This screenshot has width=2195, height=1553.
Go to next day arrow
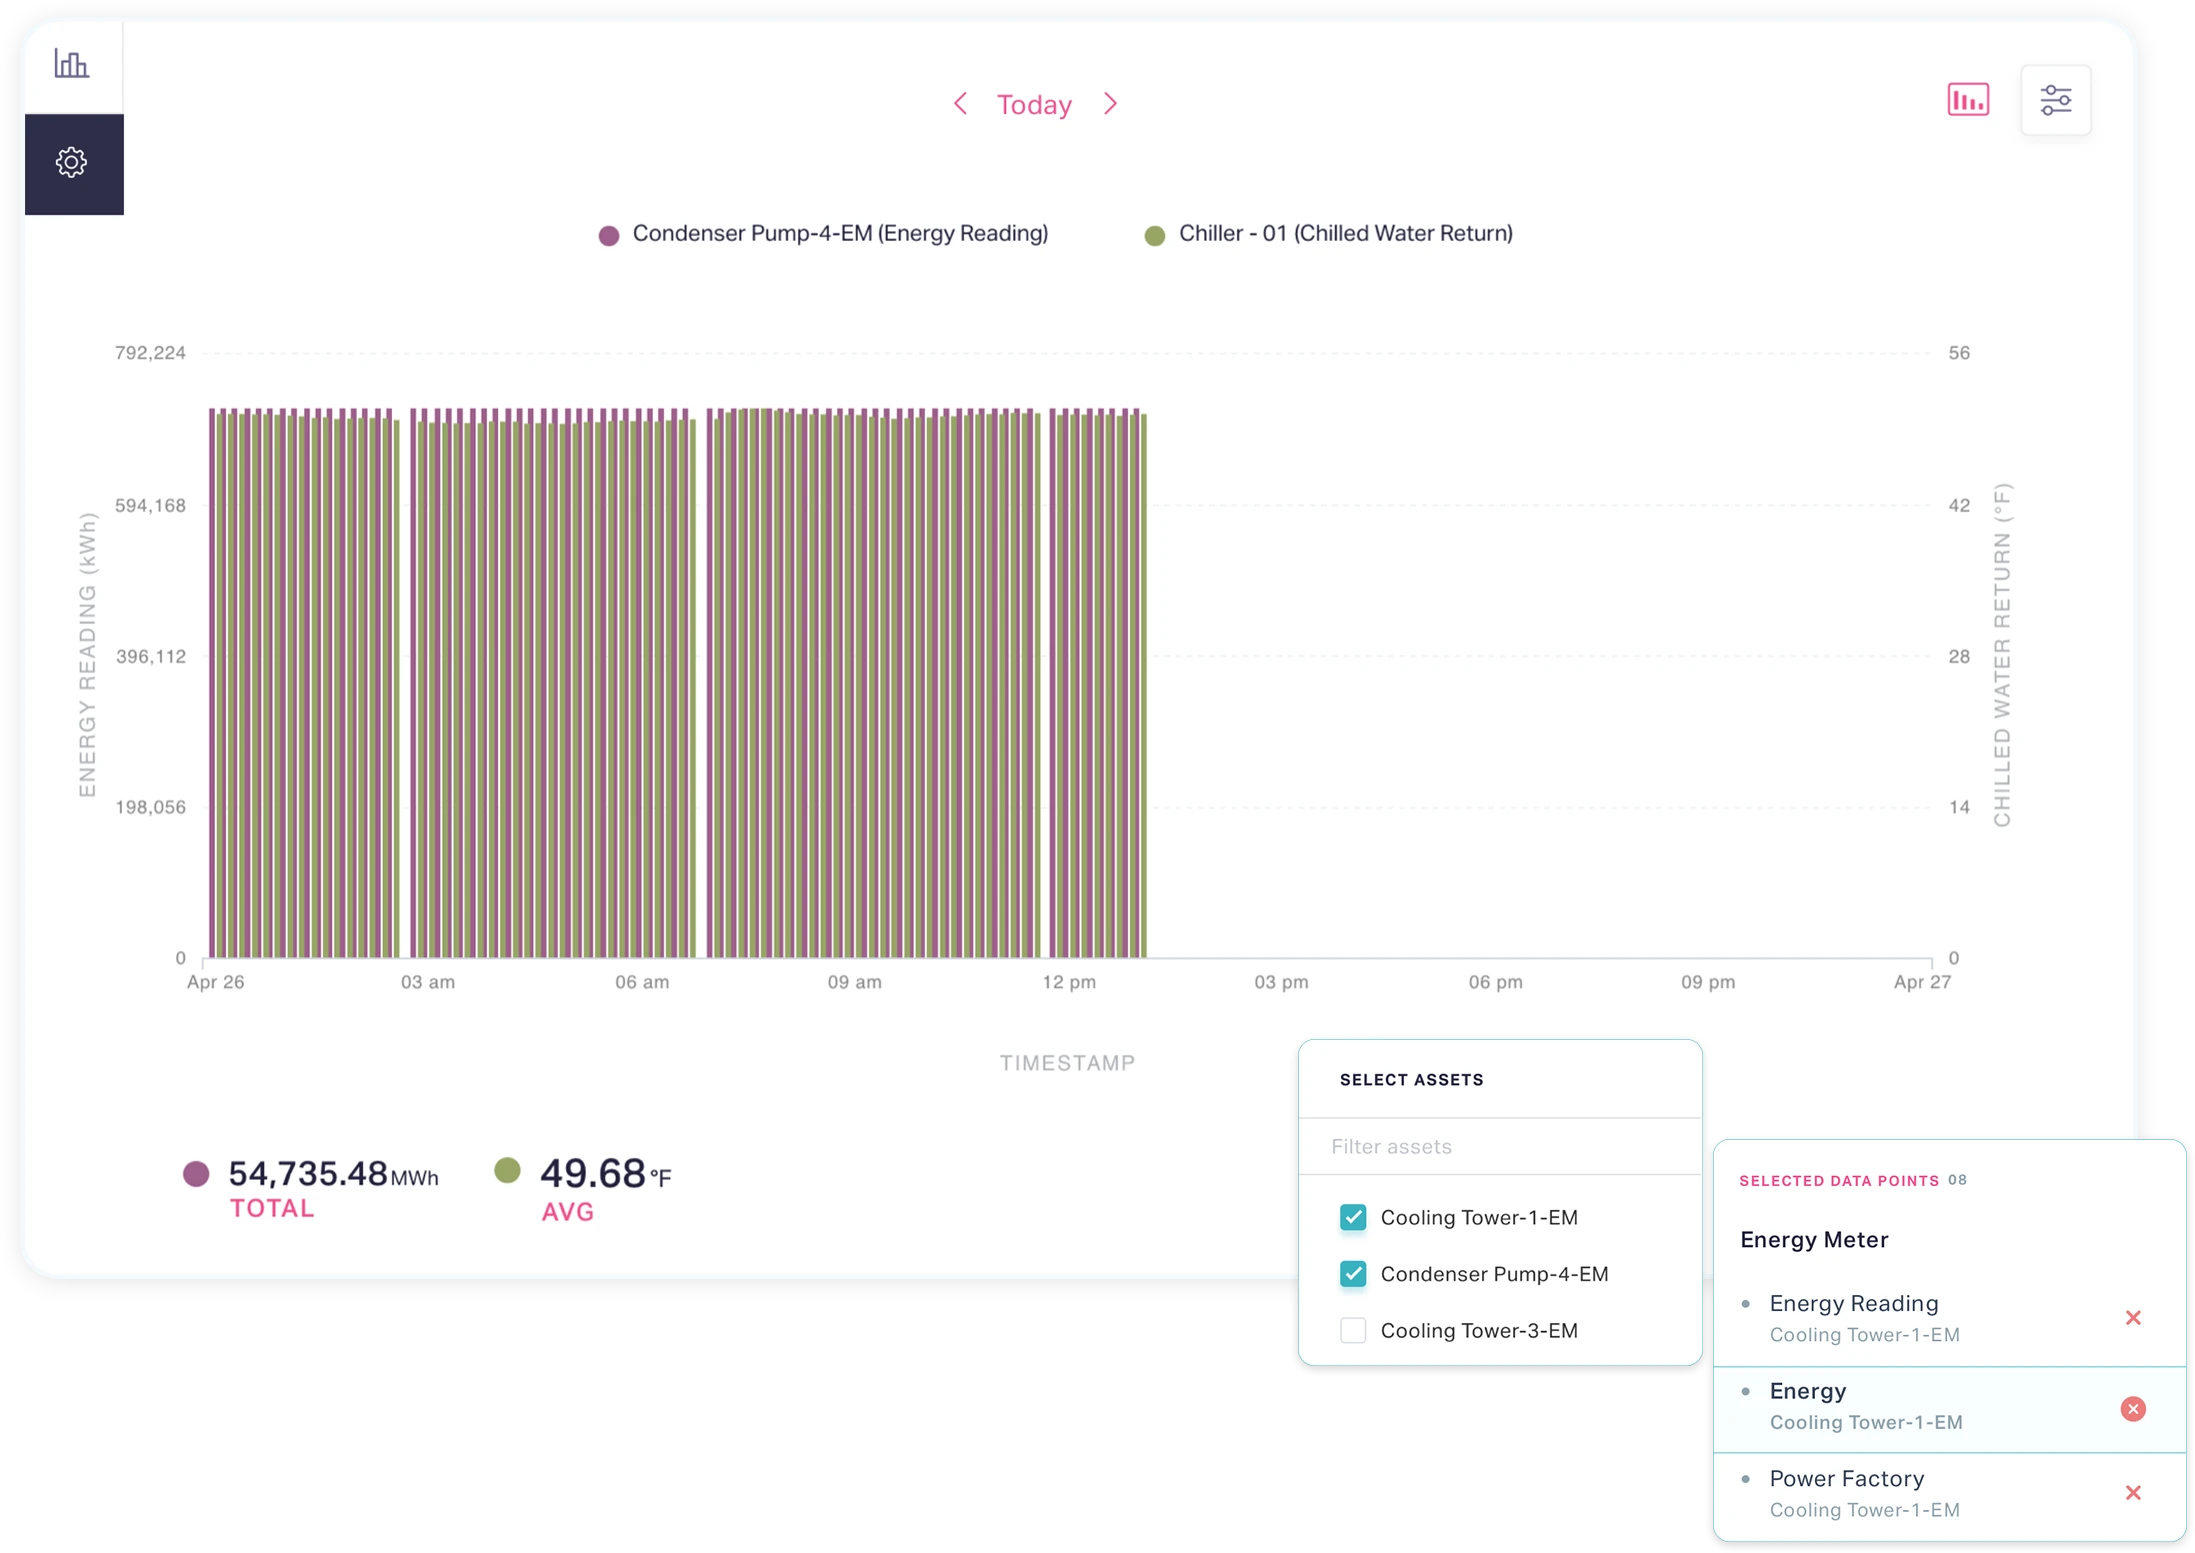tap(1110, 104)
